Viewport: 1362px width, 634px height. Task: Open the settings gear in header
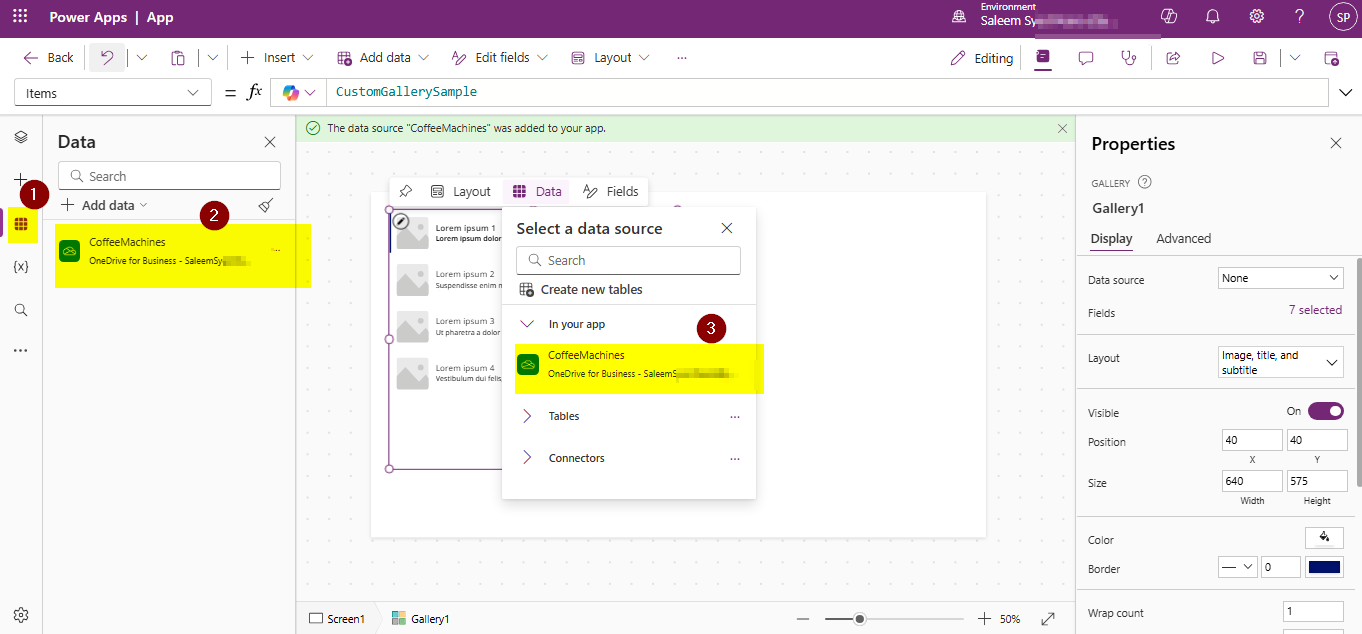(x=1257, y=17)
